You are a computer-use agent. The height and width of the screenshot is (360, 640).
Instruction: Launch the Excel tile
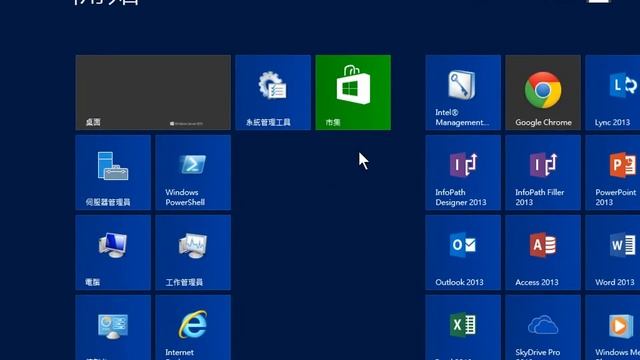(463, 328)
